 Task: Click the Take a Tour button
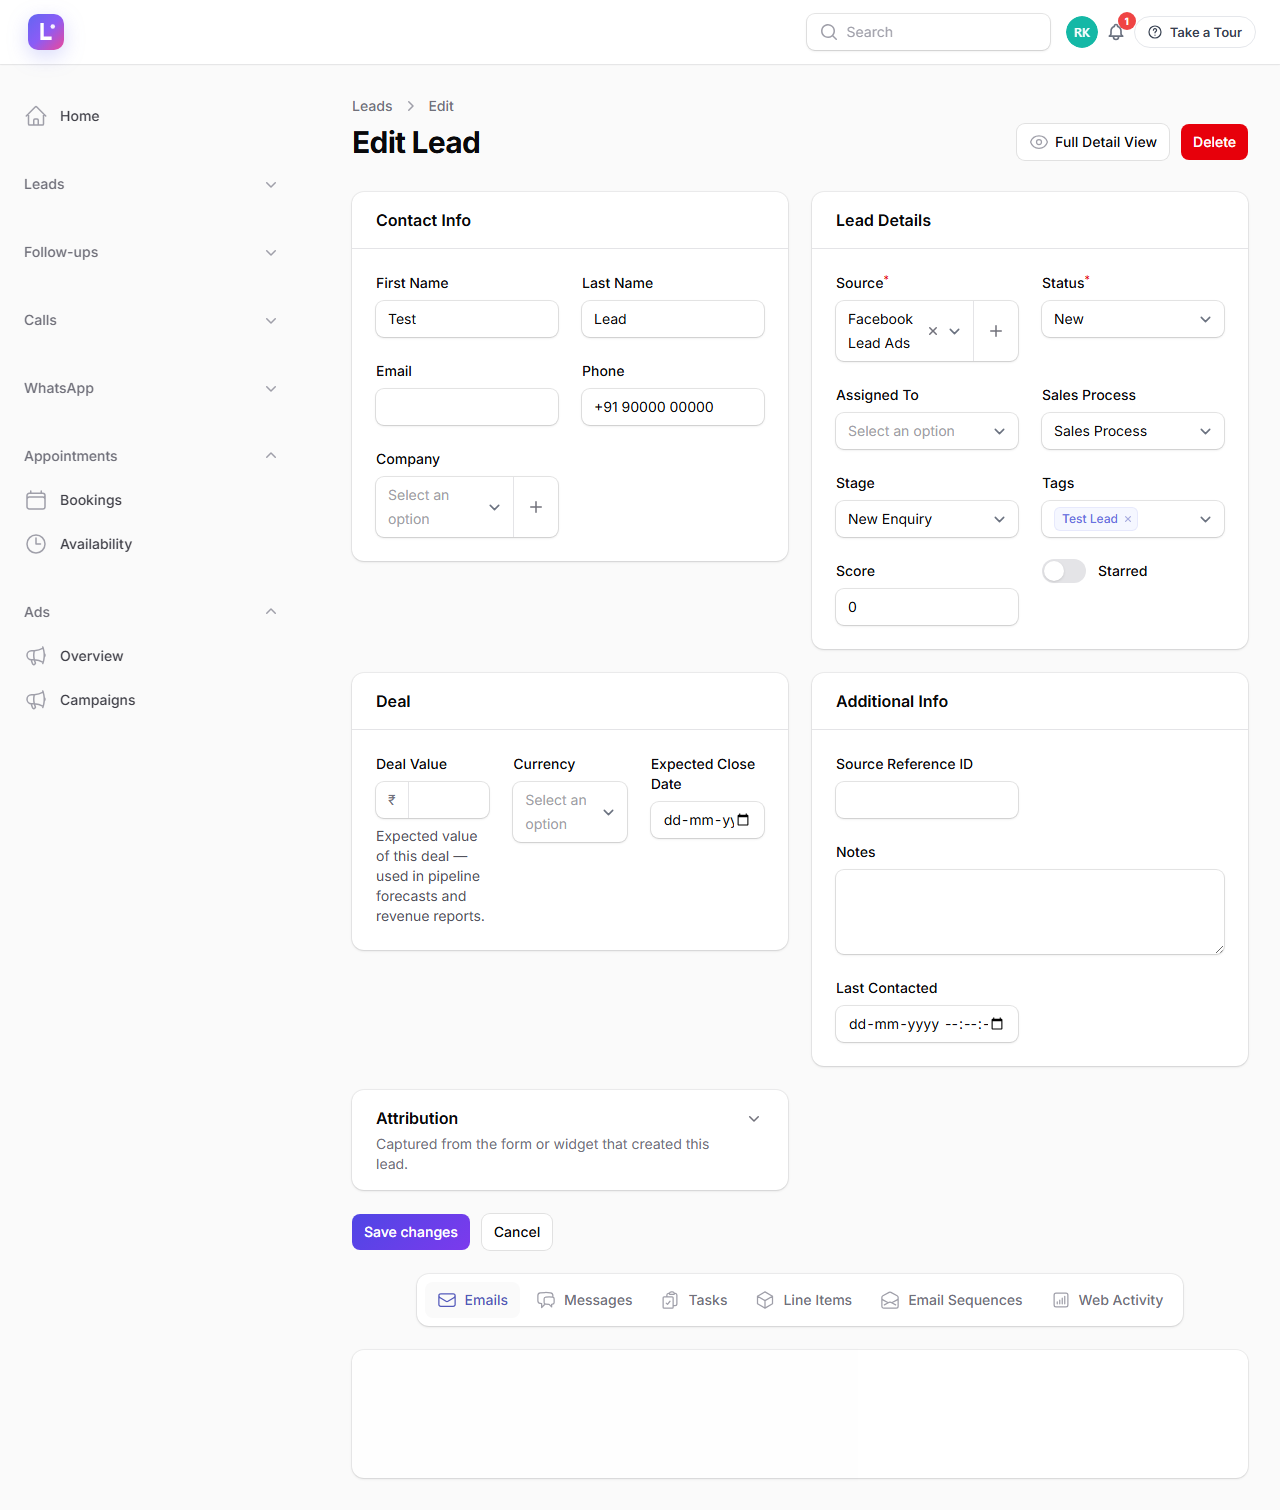[x=1195, y=32]
